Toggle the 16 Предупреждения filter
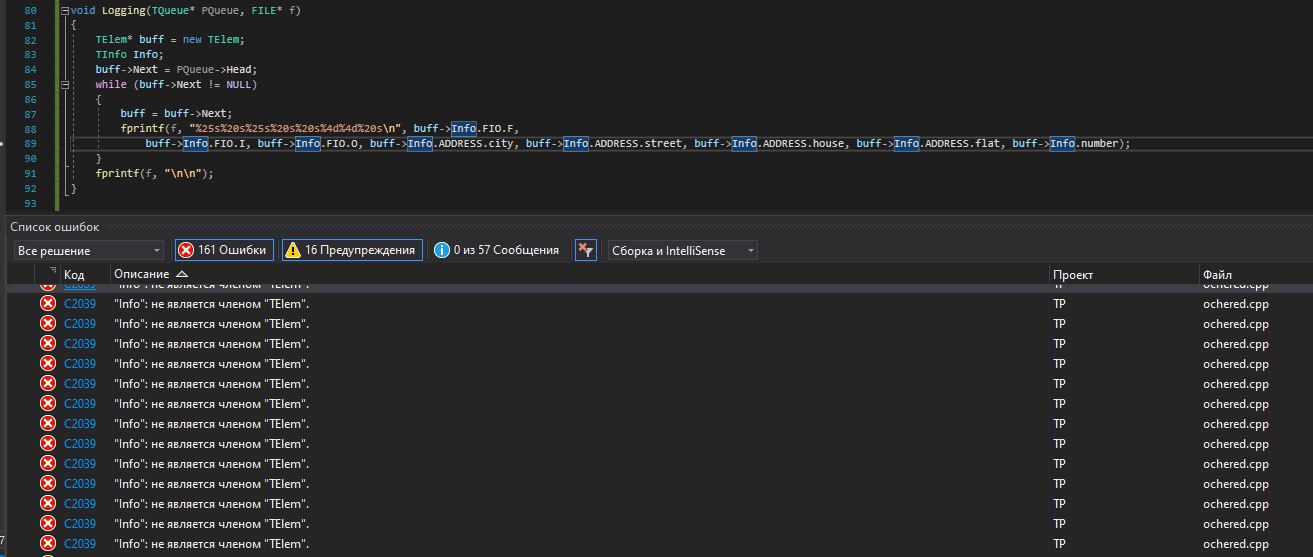 pyautogui.click(x=351, y=250)
